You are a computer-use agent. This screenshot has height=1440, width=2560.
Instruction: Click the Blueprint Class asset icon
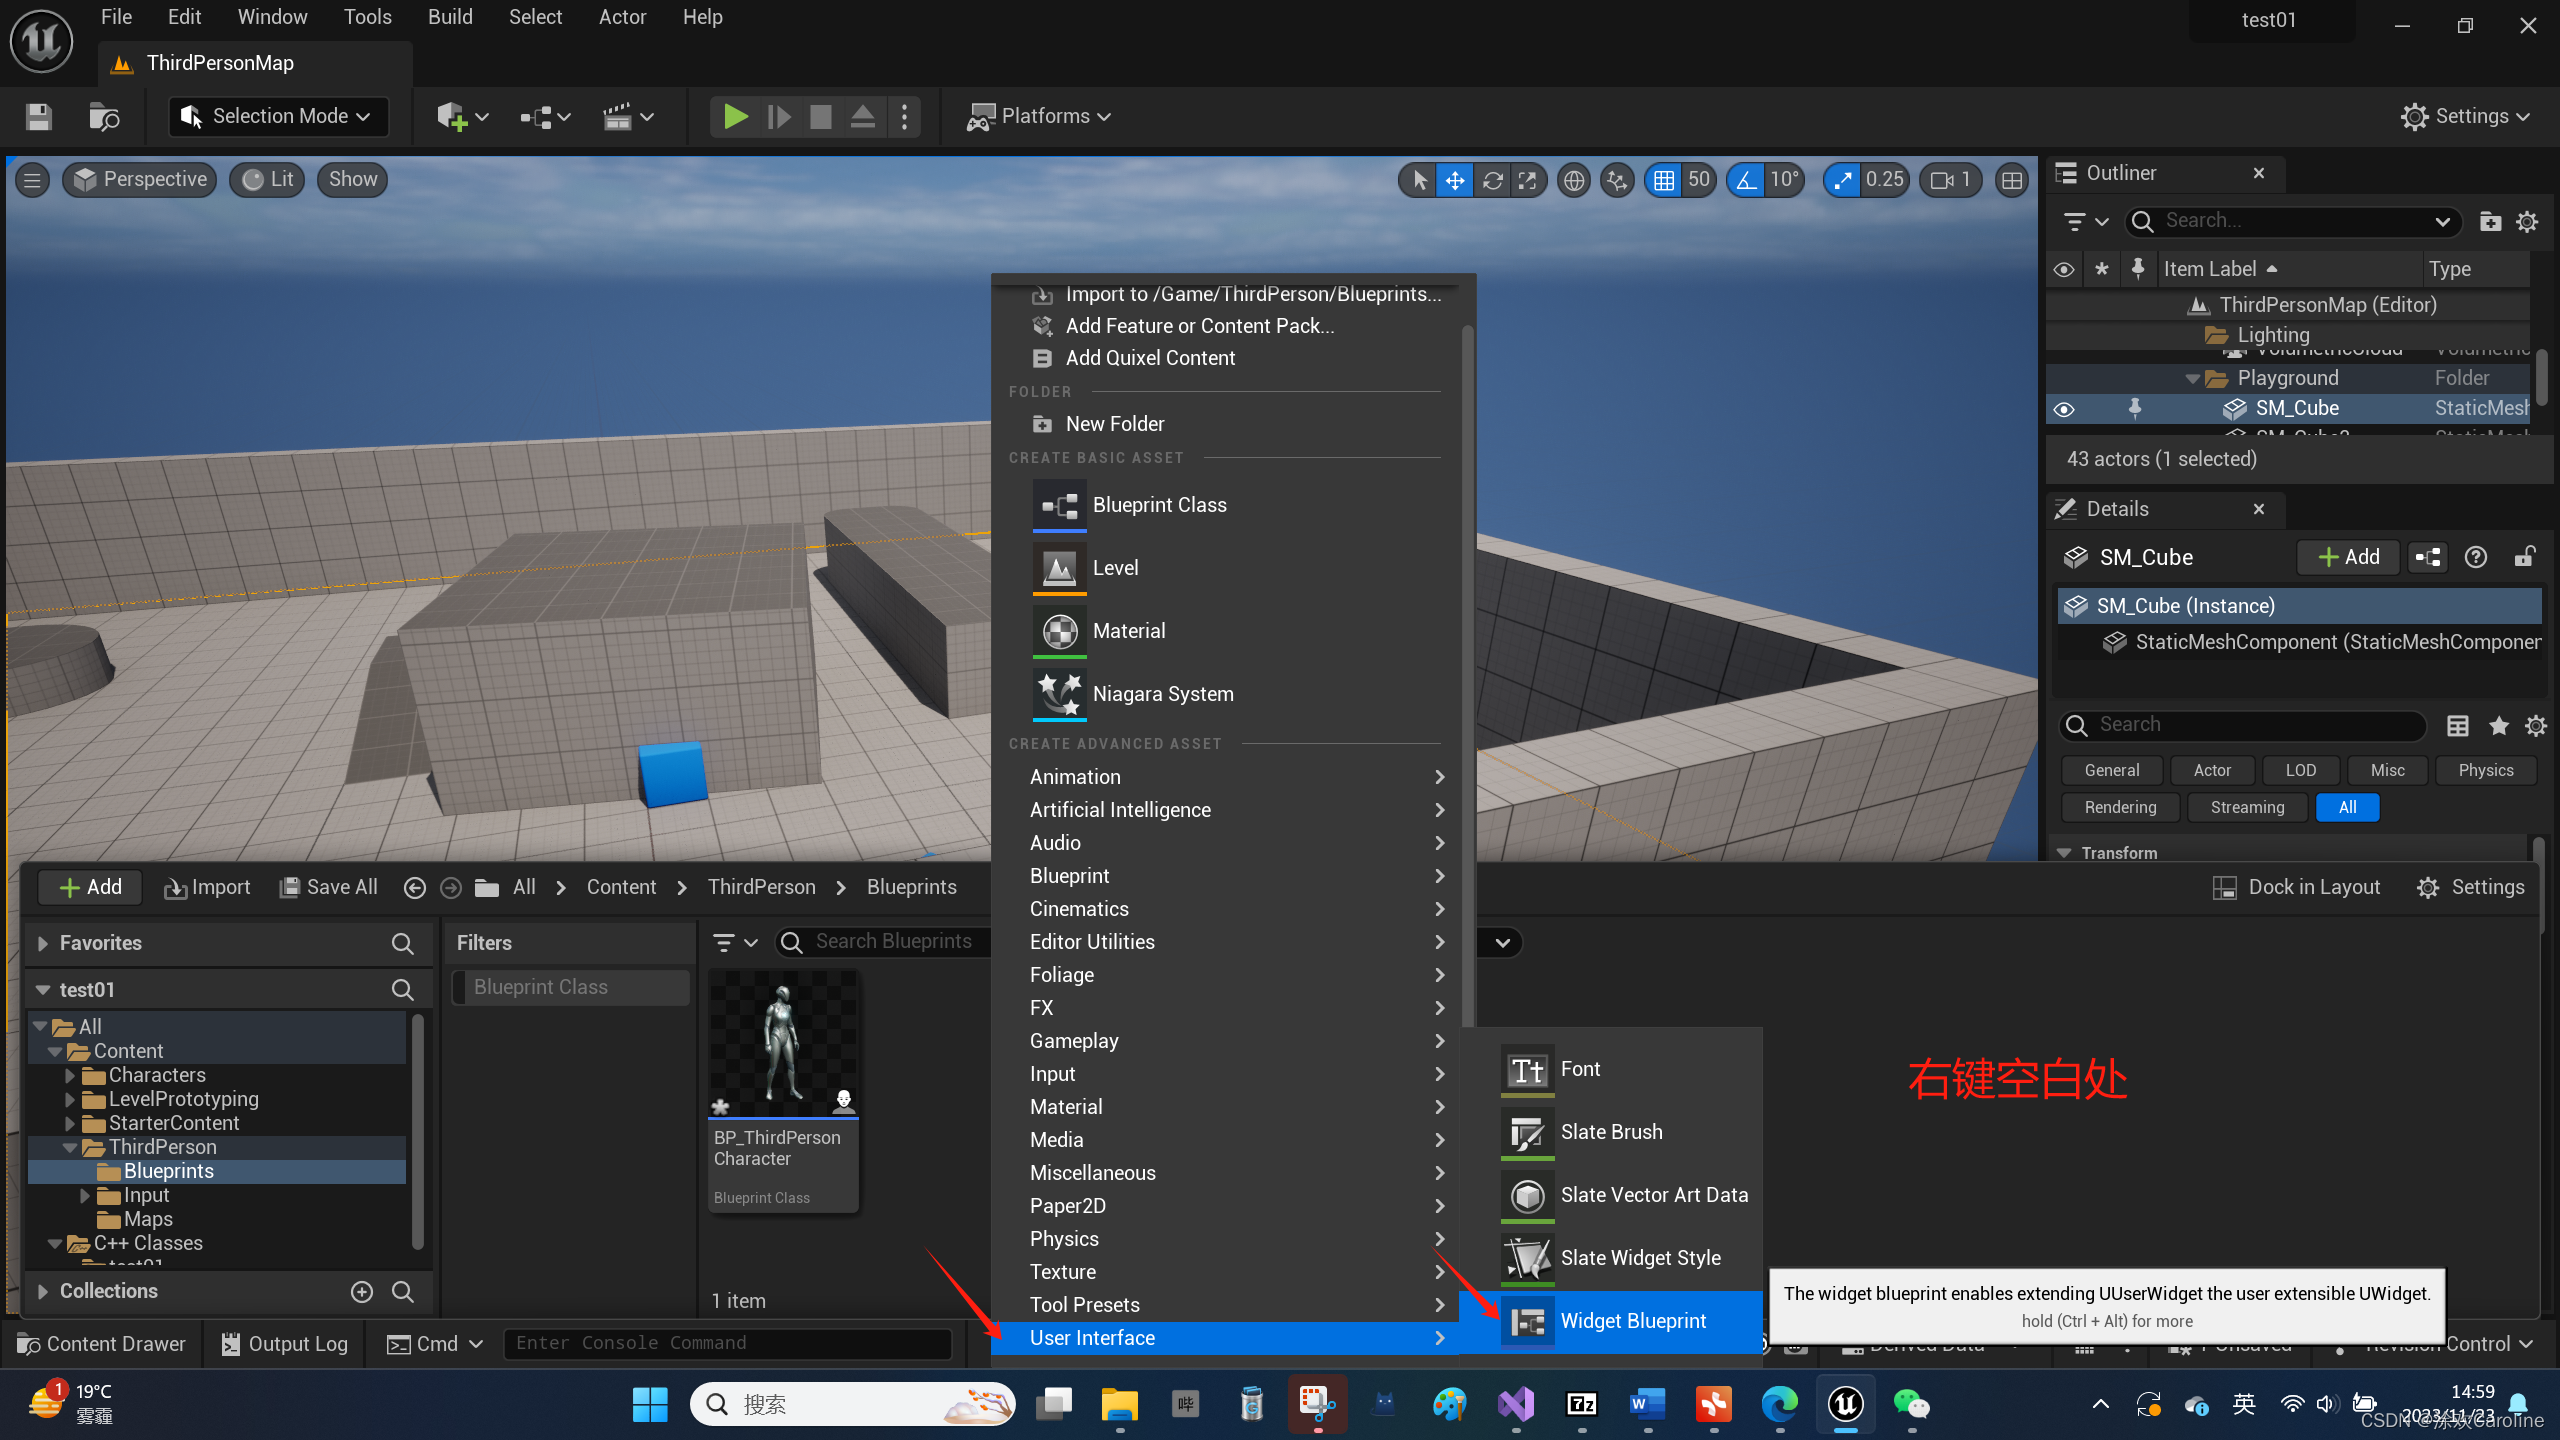[x=1059, y=505]
